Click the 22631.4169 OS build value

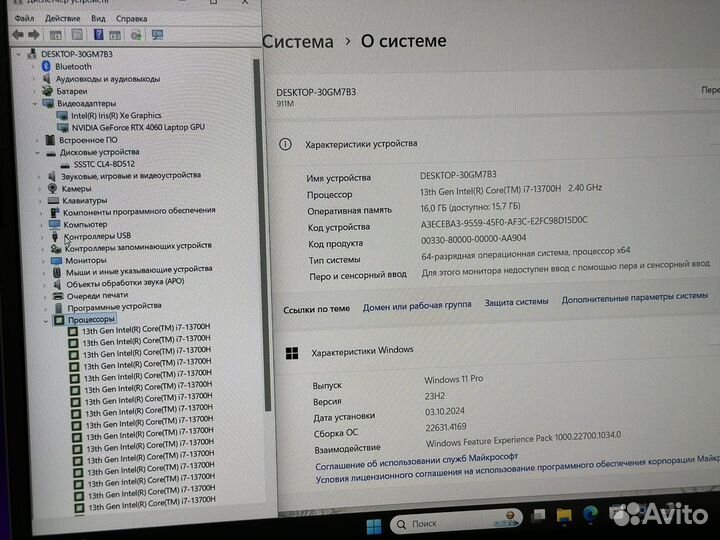click(x=445, y=427)
